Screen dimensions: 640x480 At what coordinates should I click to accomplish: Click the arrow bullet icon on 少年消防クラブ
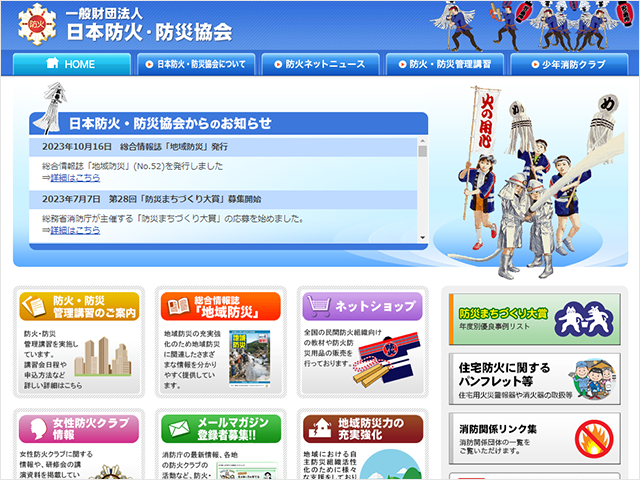tap(535, 64)
